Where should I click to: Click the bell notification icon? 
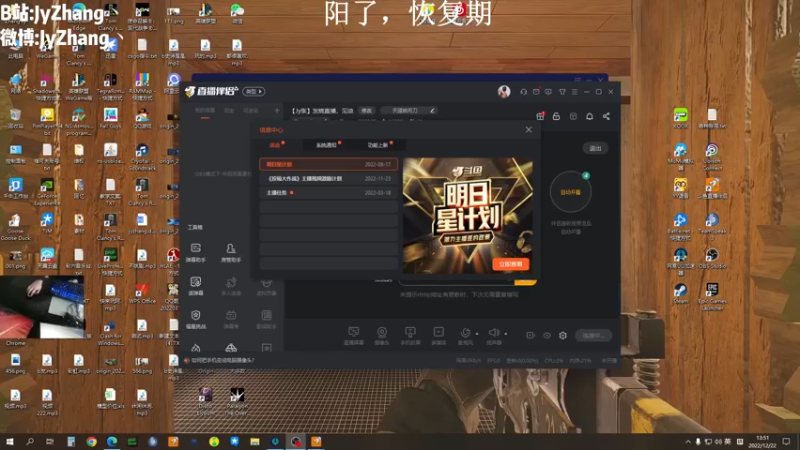click(x=589, y=116)
